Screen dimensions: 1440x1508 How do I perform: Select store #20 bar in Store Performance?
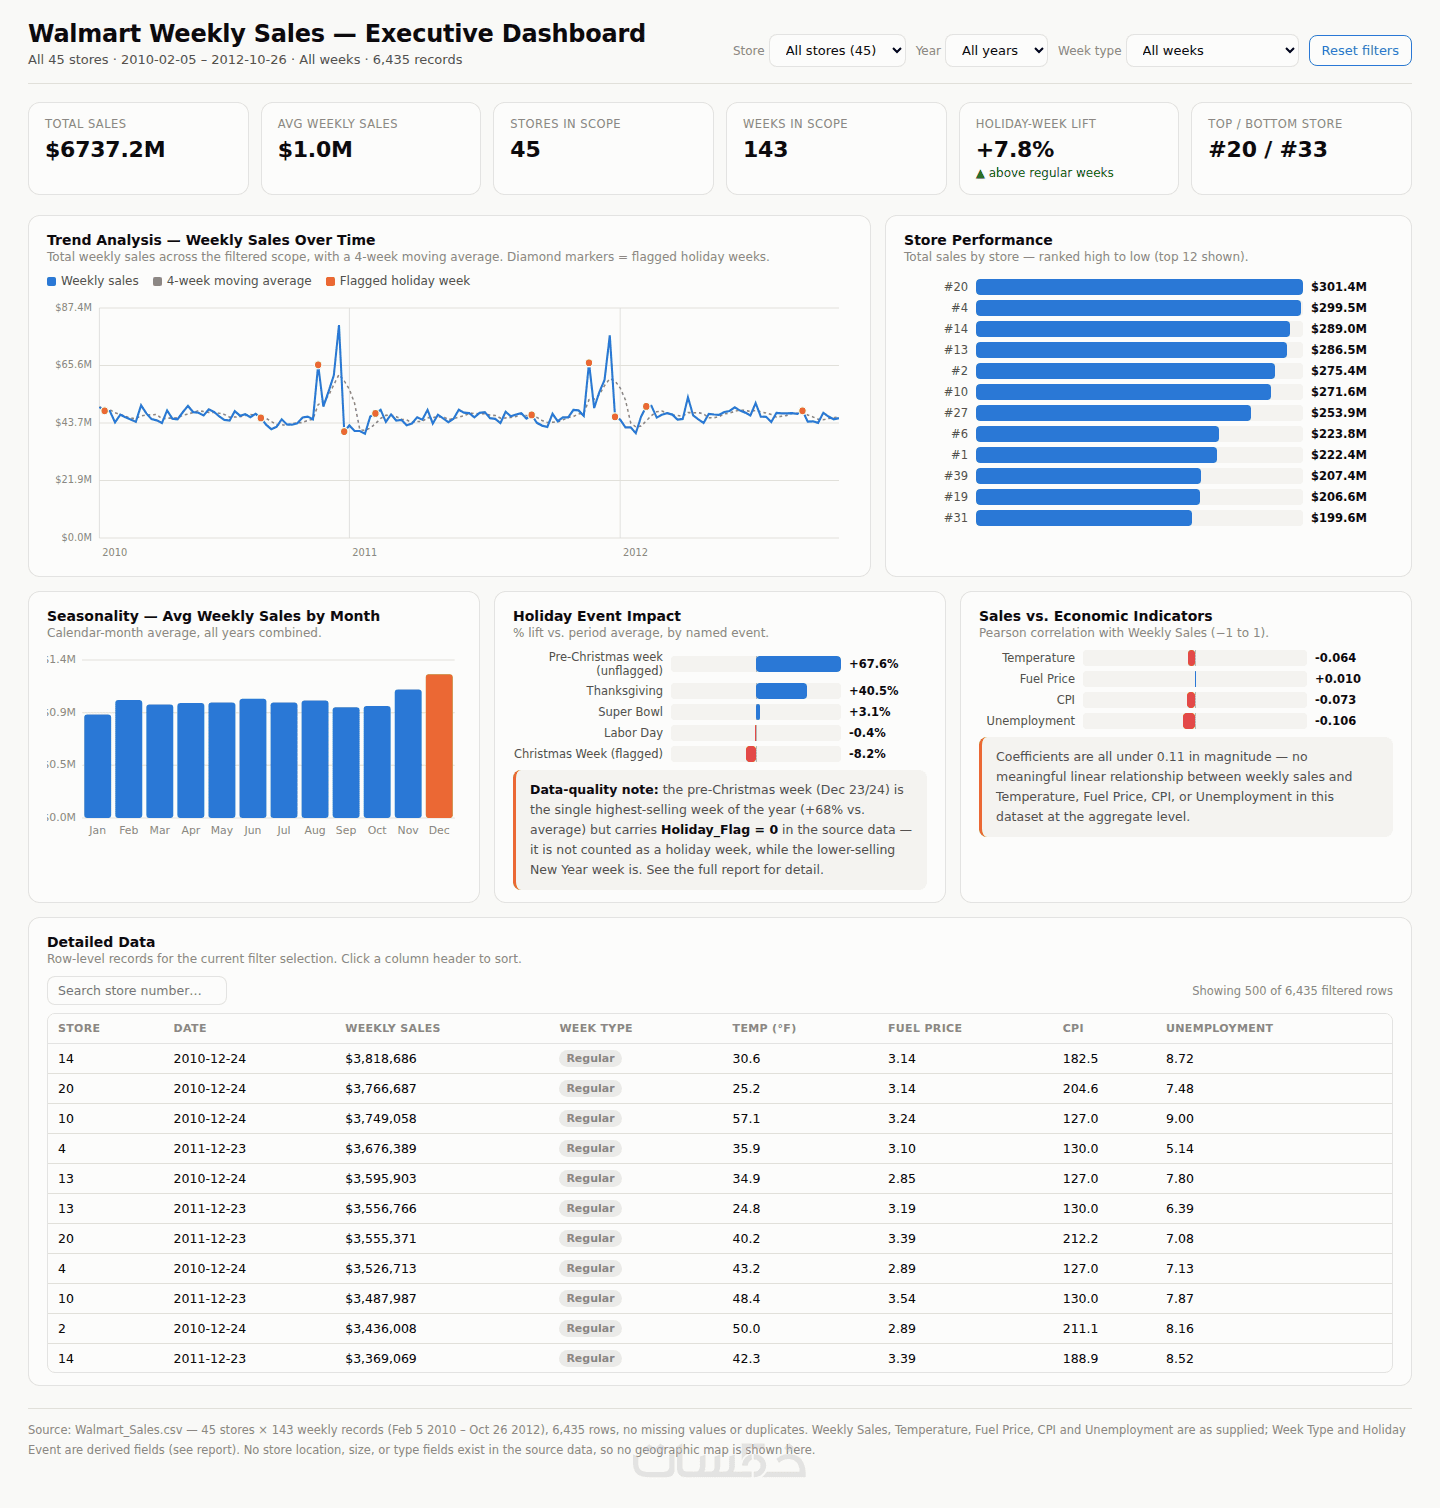coord(1139,287)
